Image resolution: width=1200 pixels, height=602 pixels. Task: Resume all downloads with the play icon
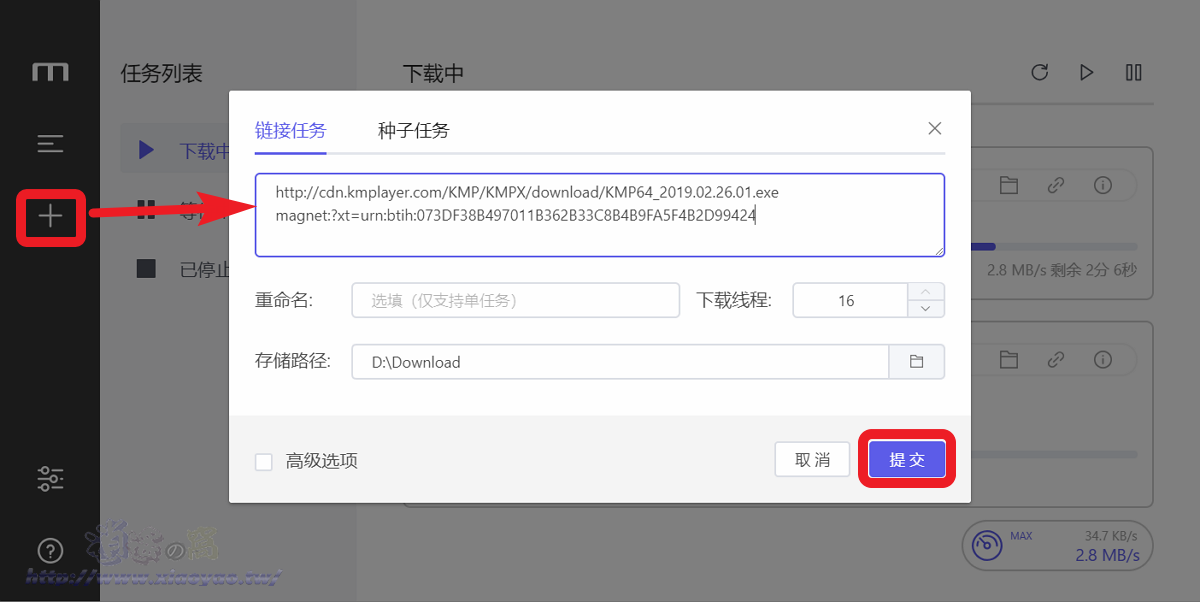(1087, 72)
